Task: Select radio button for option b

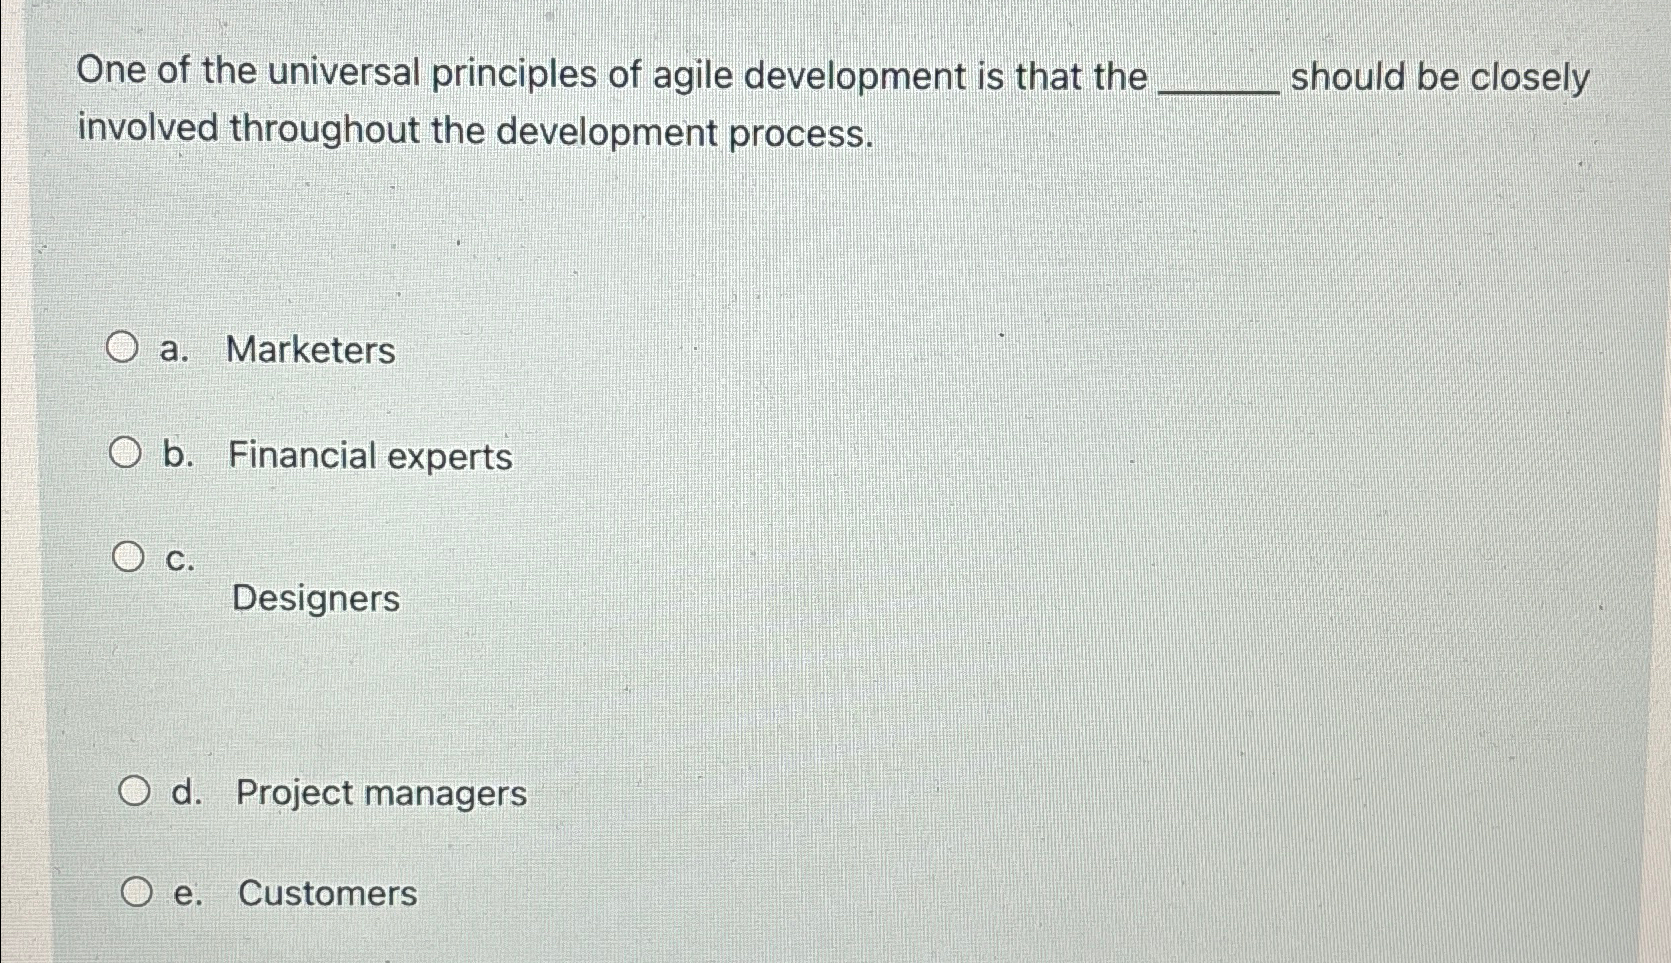Action: 126,452
